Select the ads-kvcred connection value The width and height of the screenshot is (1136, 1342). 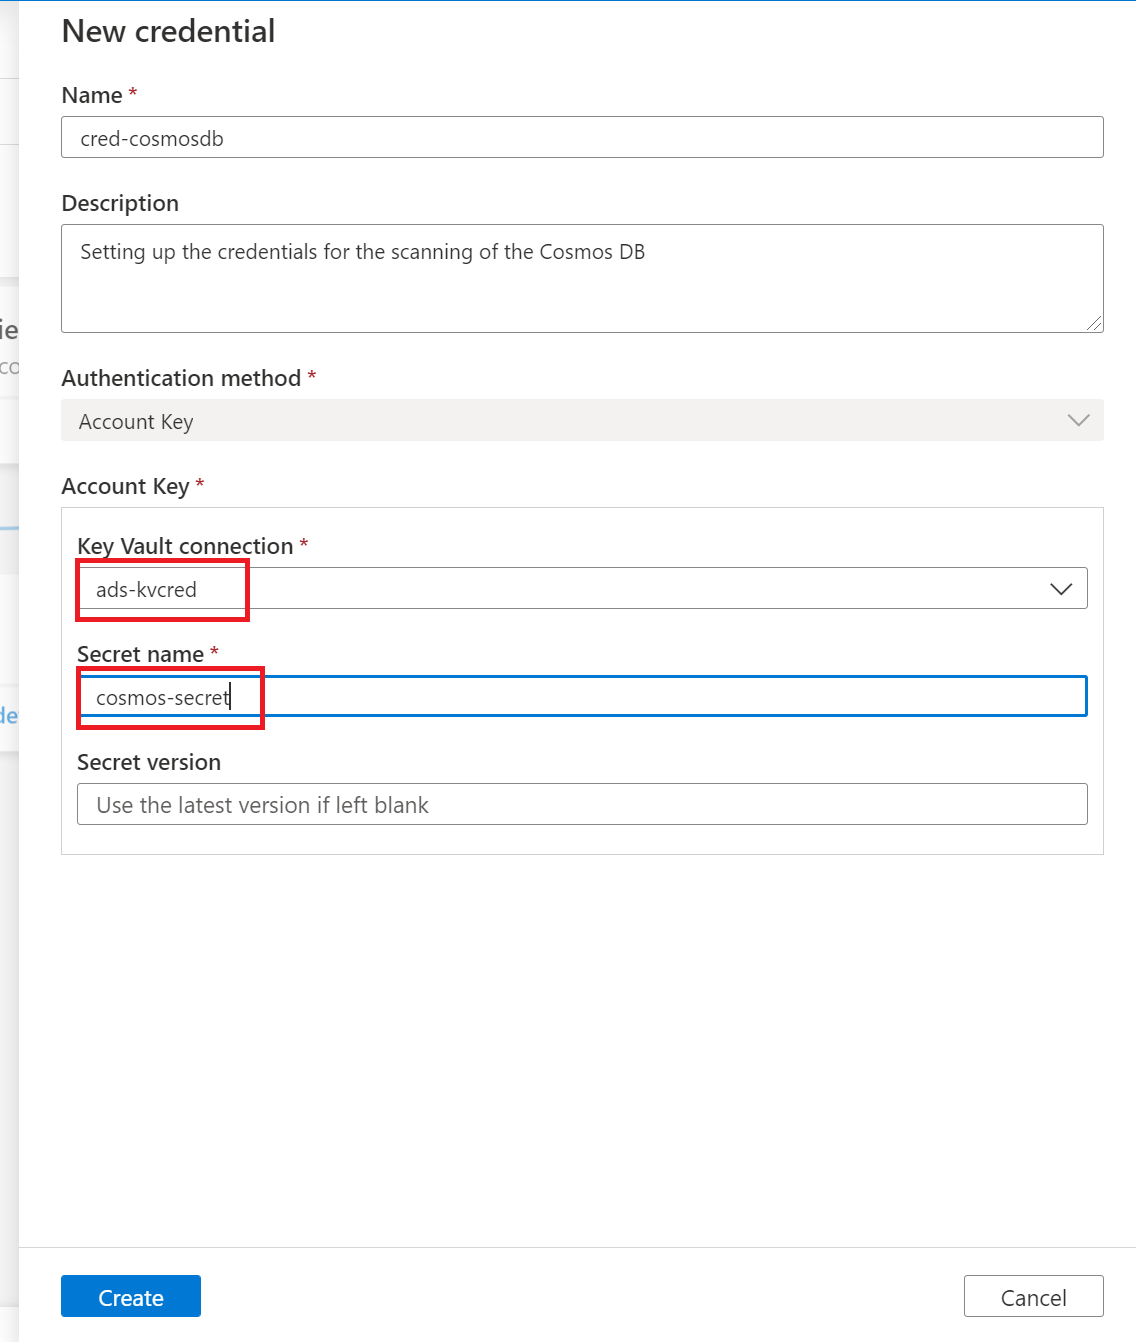coord(143,589)
